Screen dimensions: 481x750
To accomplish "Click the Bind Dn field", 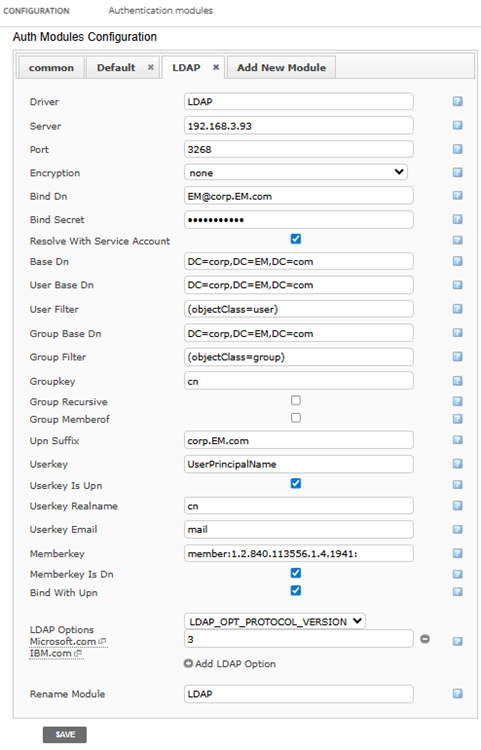I will coord(299,196).
